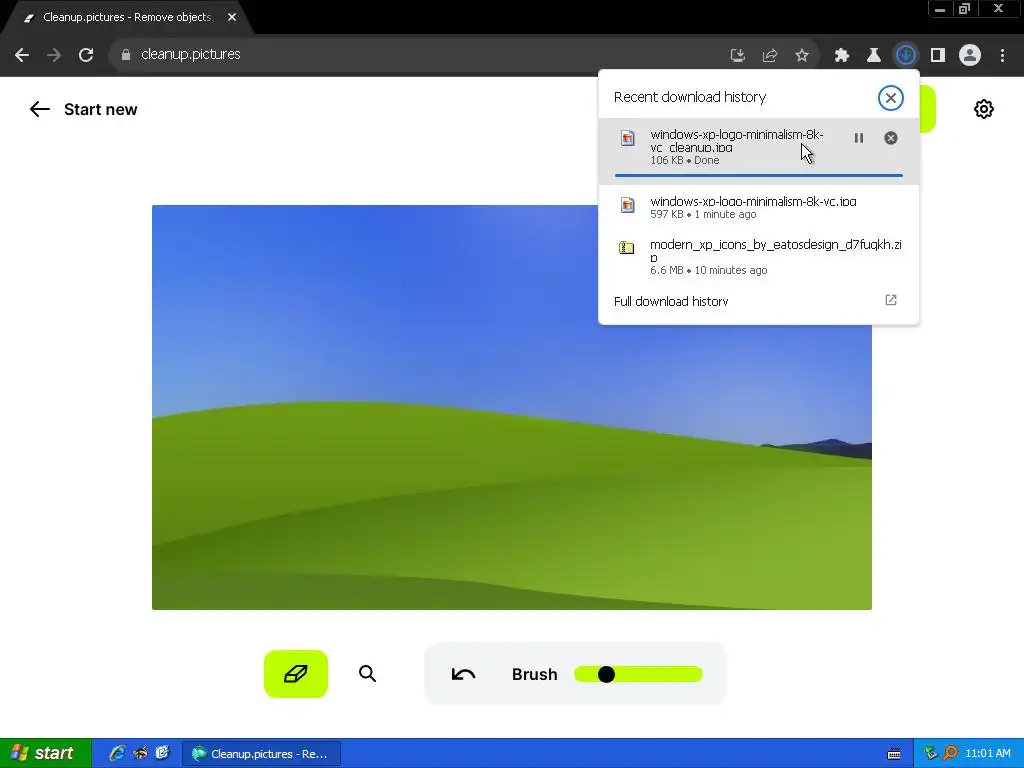Toggle the Downloads toolbar icon

point(906,55)
